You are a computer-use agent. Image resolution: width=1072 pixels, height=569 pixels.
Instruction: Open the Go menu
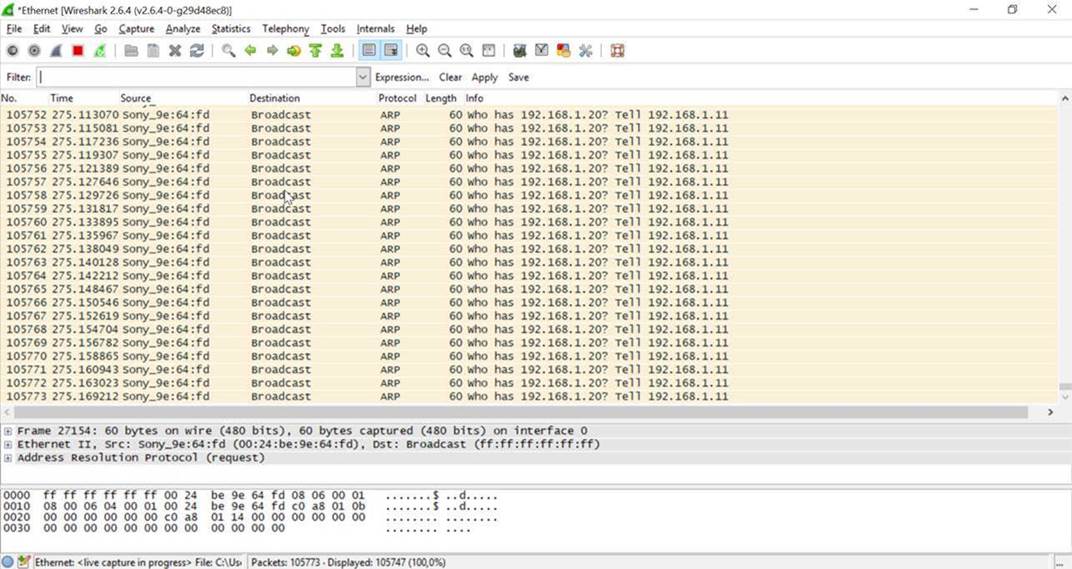coord(100,29)
